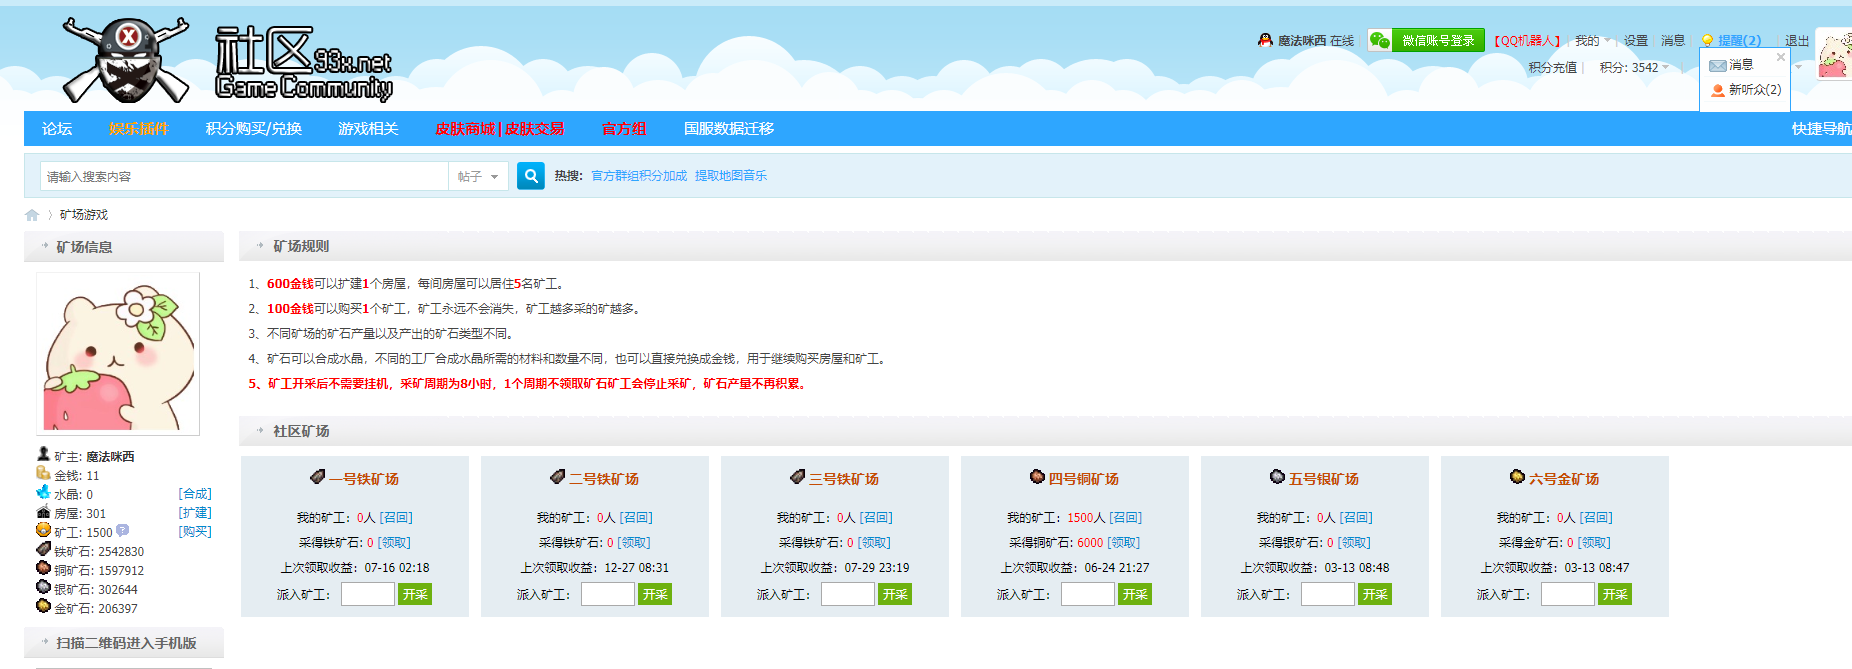Click the 合成 link next to 水晶
Screen dimensions: 1852x669
click(195, 494)
